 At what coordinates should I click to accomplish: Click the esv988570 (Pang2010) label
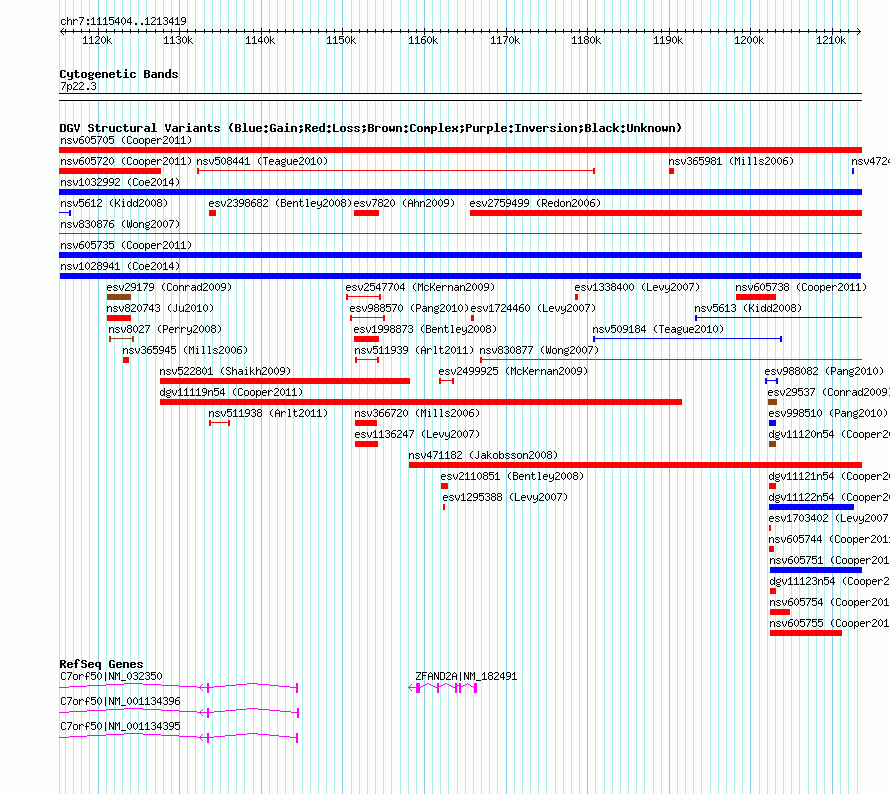point(409,308)
